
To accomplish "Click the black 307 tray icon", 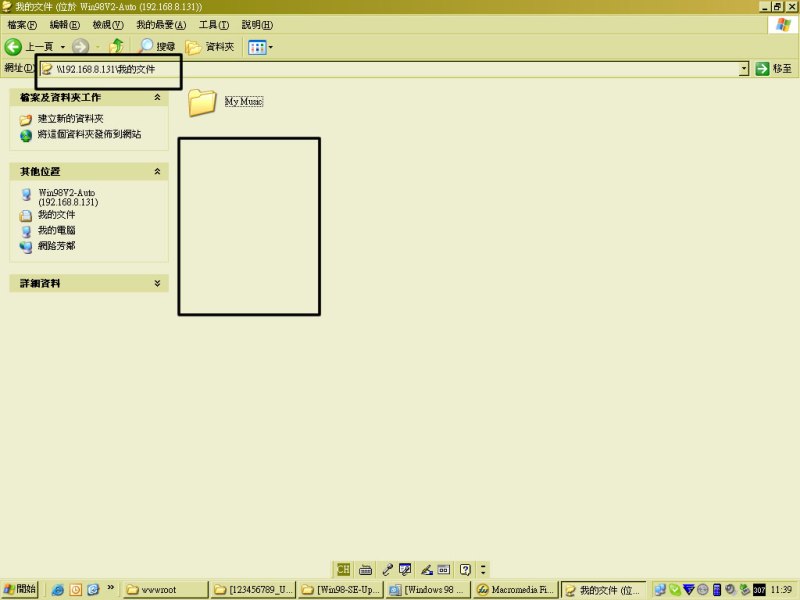I will click(759, 590).
